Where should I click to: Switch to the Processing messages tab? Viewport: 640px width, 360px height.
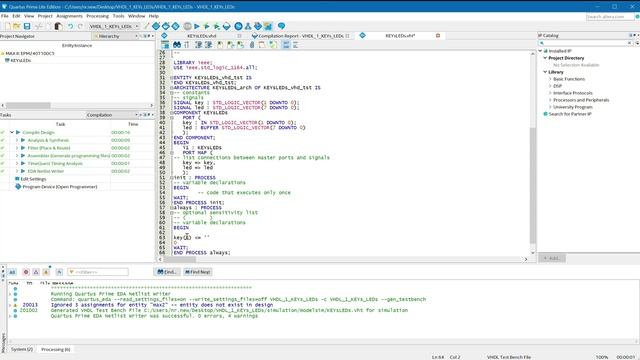(x=56, y=349)
